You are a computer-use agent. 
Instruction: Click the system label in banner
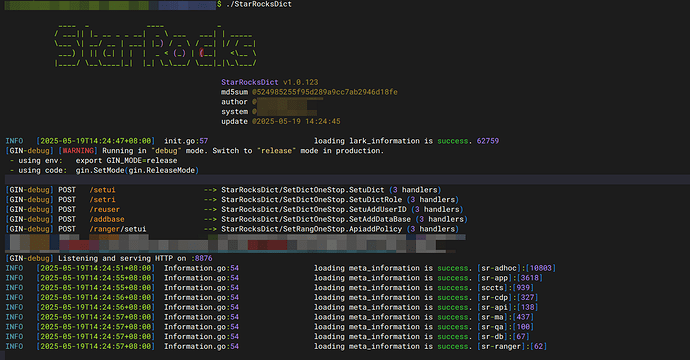pos(234,112)
